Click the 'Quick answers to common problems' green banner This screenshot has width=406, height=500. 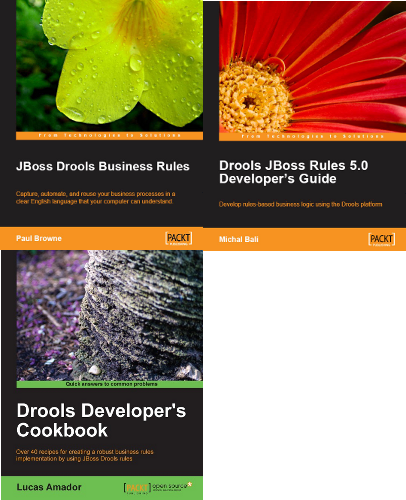[110, 384]
